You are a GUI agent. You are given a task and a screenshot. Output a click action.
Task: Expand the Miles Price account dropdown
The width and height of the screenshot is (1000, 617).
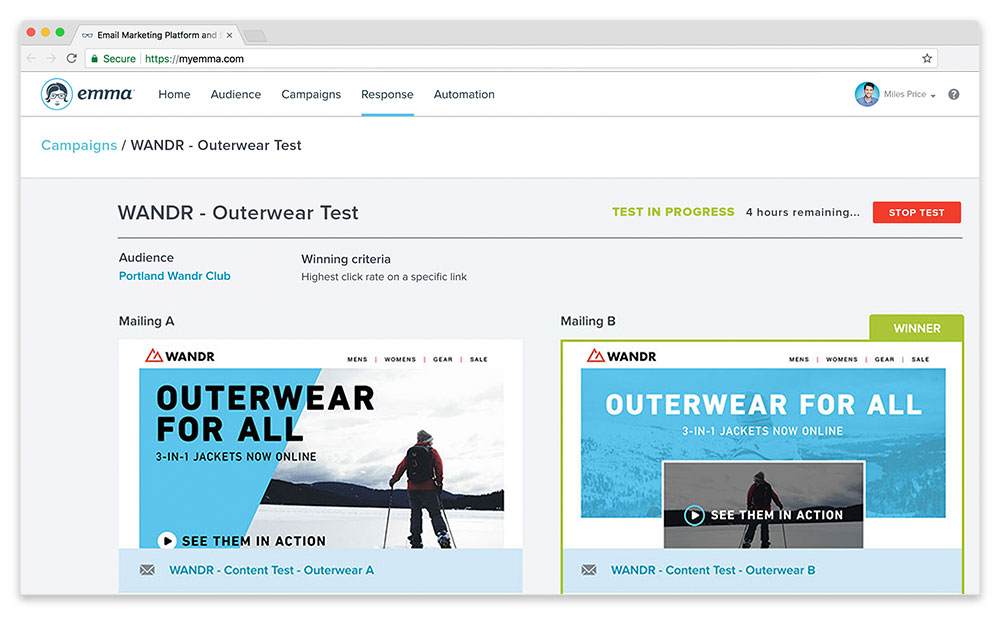(933, 95)
